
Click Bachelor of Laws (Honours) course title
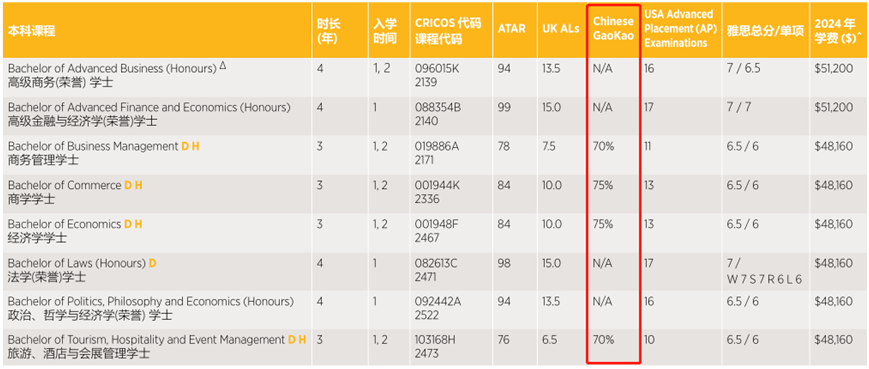76,263
